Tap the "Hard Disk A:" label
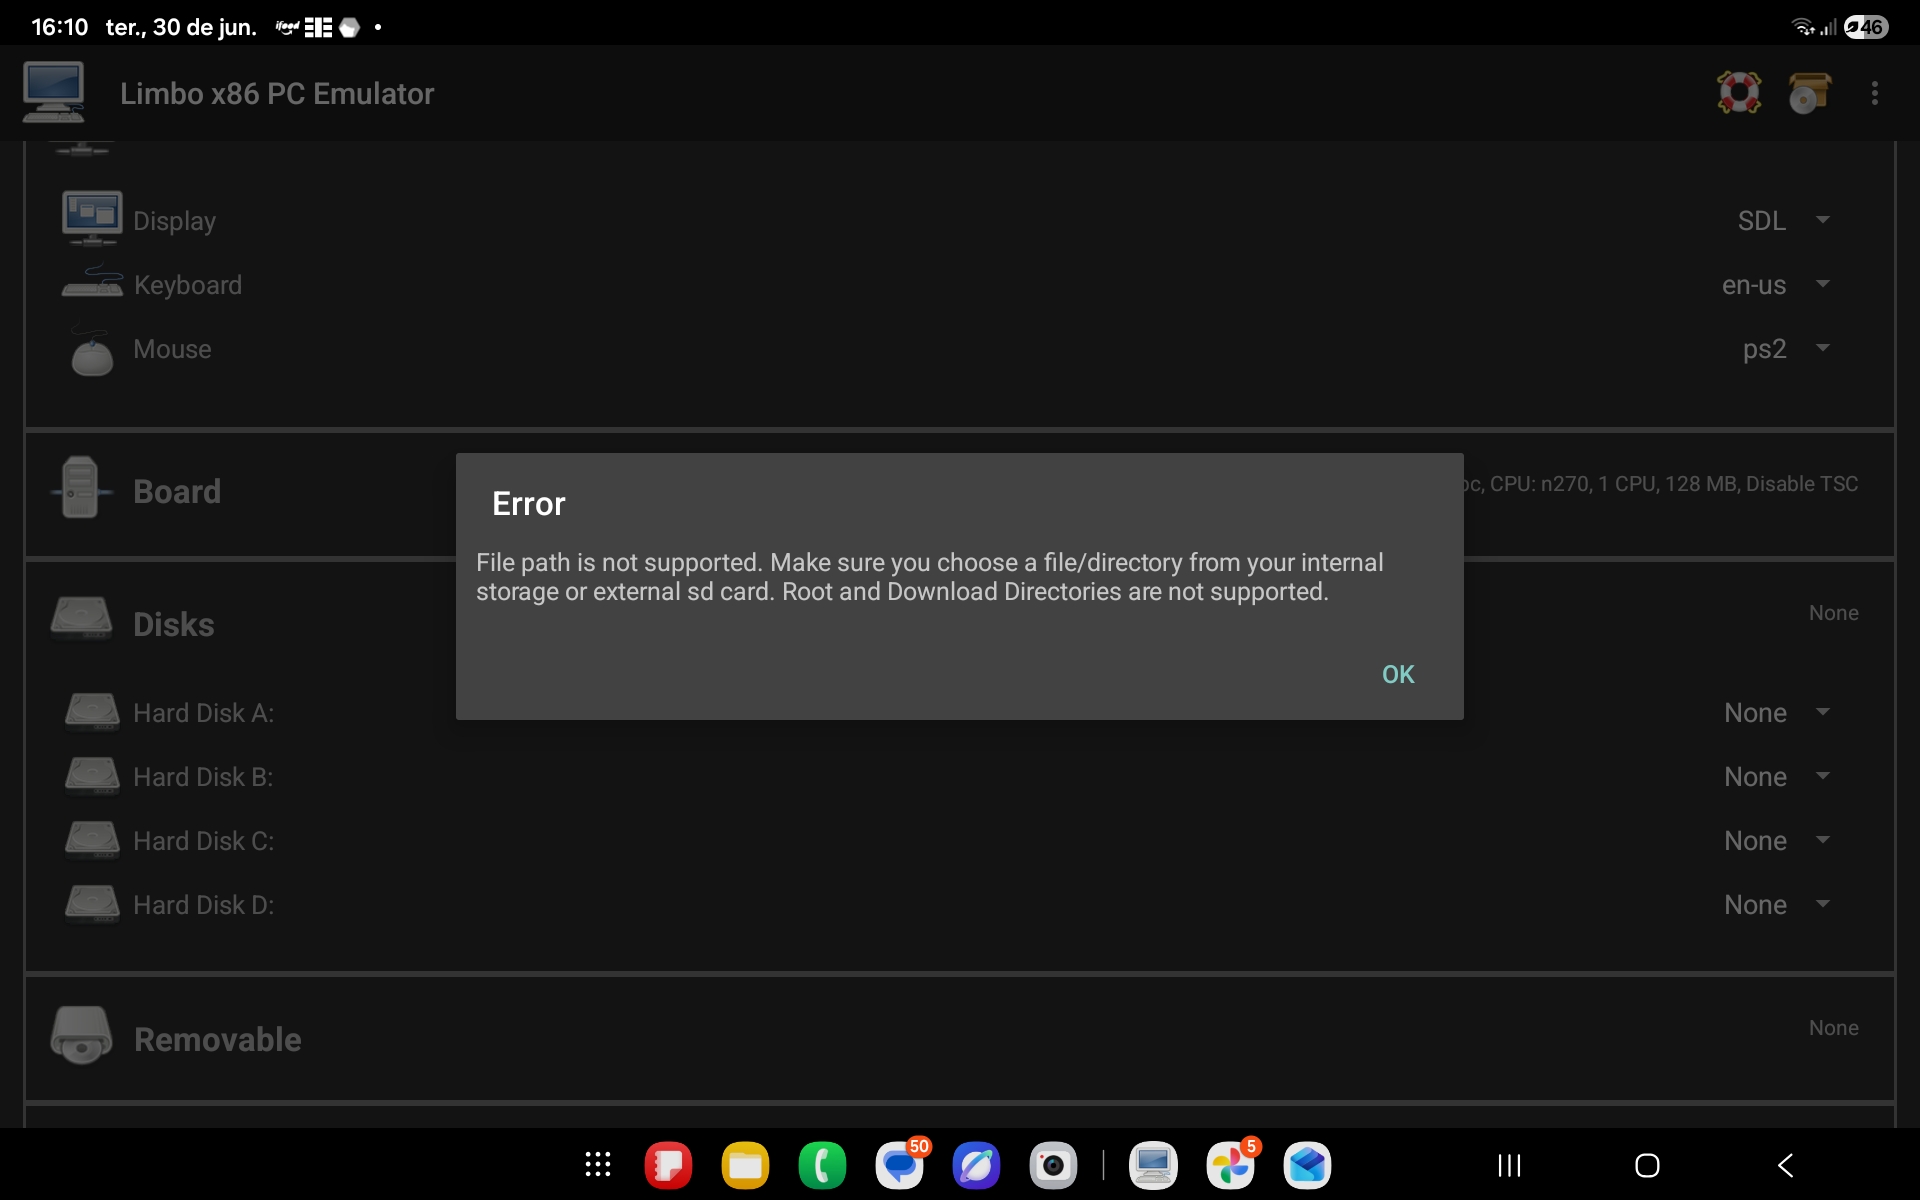Image resolution: width=1920 pixels, height=1200 pixels. (x=204, y=713)
